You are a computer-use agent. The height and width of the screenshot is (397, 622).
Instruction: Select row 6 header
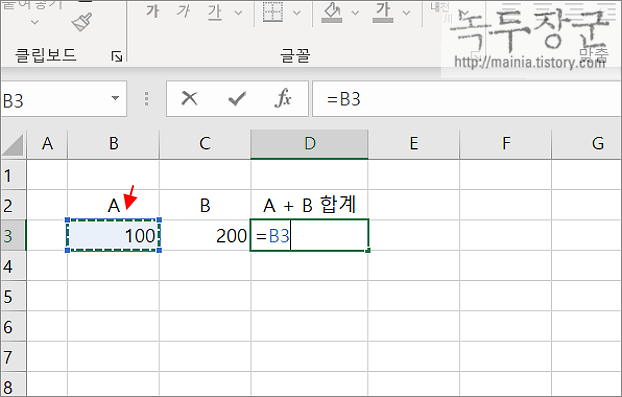click(x=13, y=327)
